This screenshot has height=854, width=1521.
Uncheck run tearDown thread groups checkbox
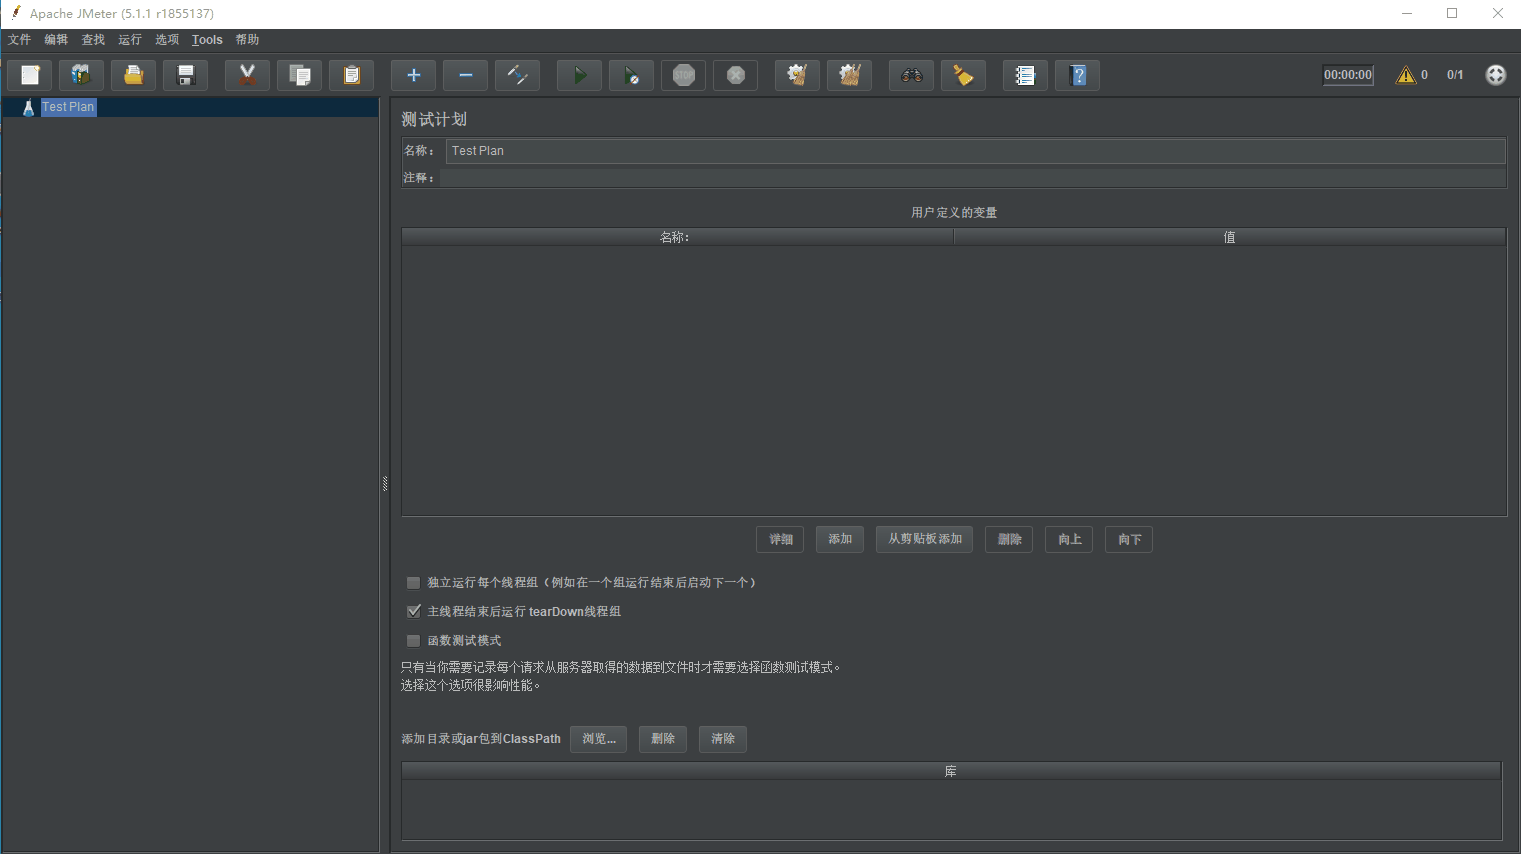click(x=413, y=612)
